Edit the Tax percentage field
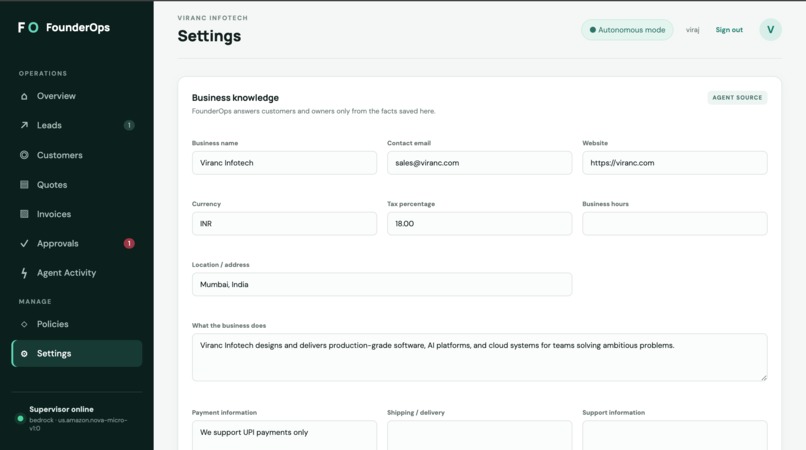Image resolution: width=806 pixels, height=450 pixels. click(479, 223)
